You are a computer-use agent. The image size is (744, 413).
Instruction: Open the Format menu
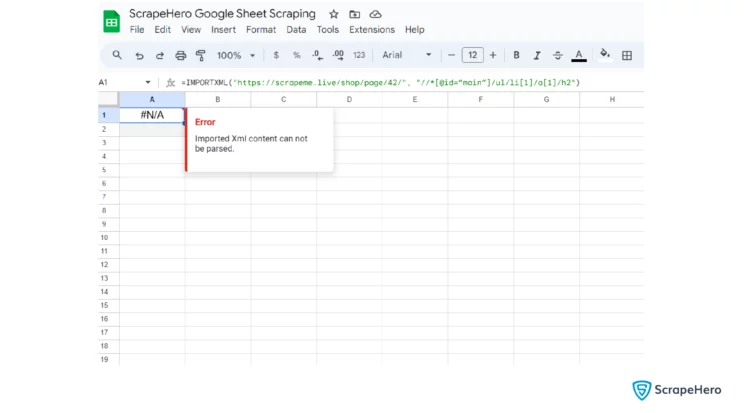pyautogui.click(x=261, y=29)
